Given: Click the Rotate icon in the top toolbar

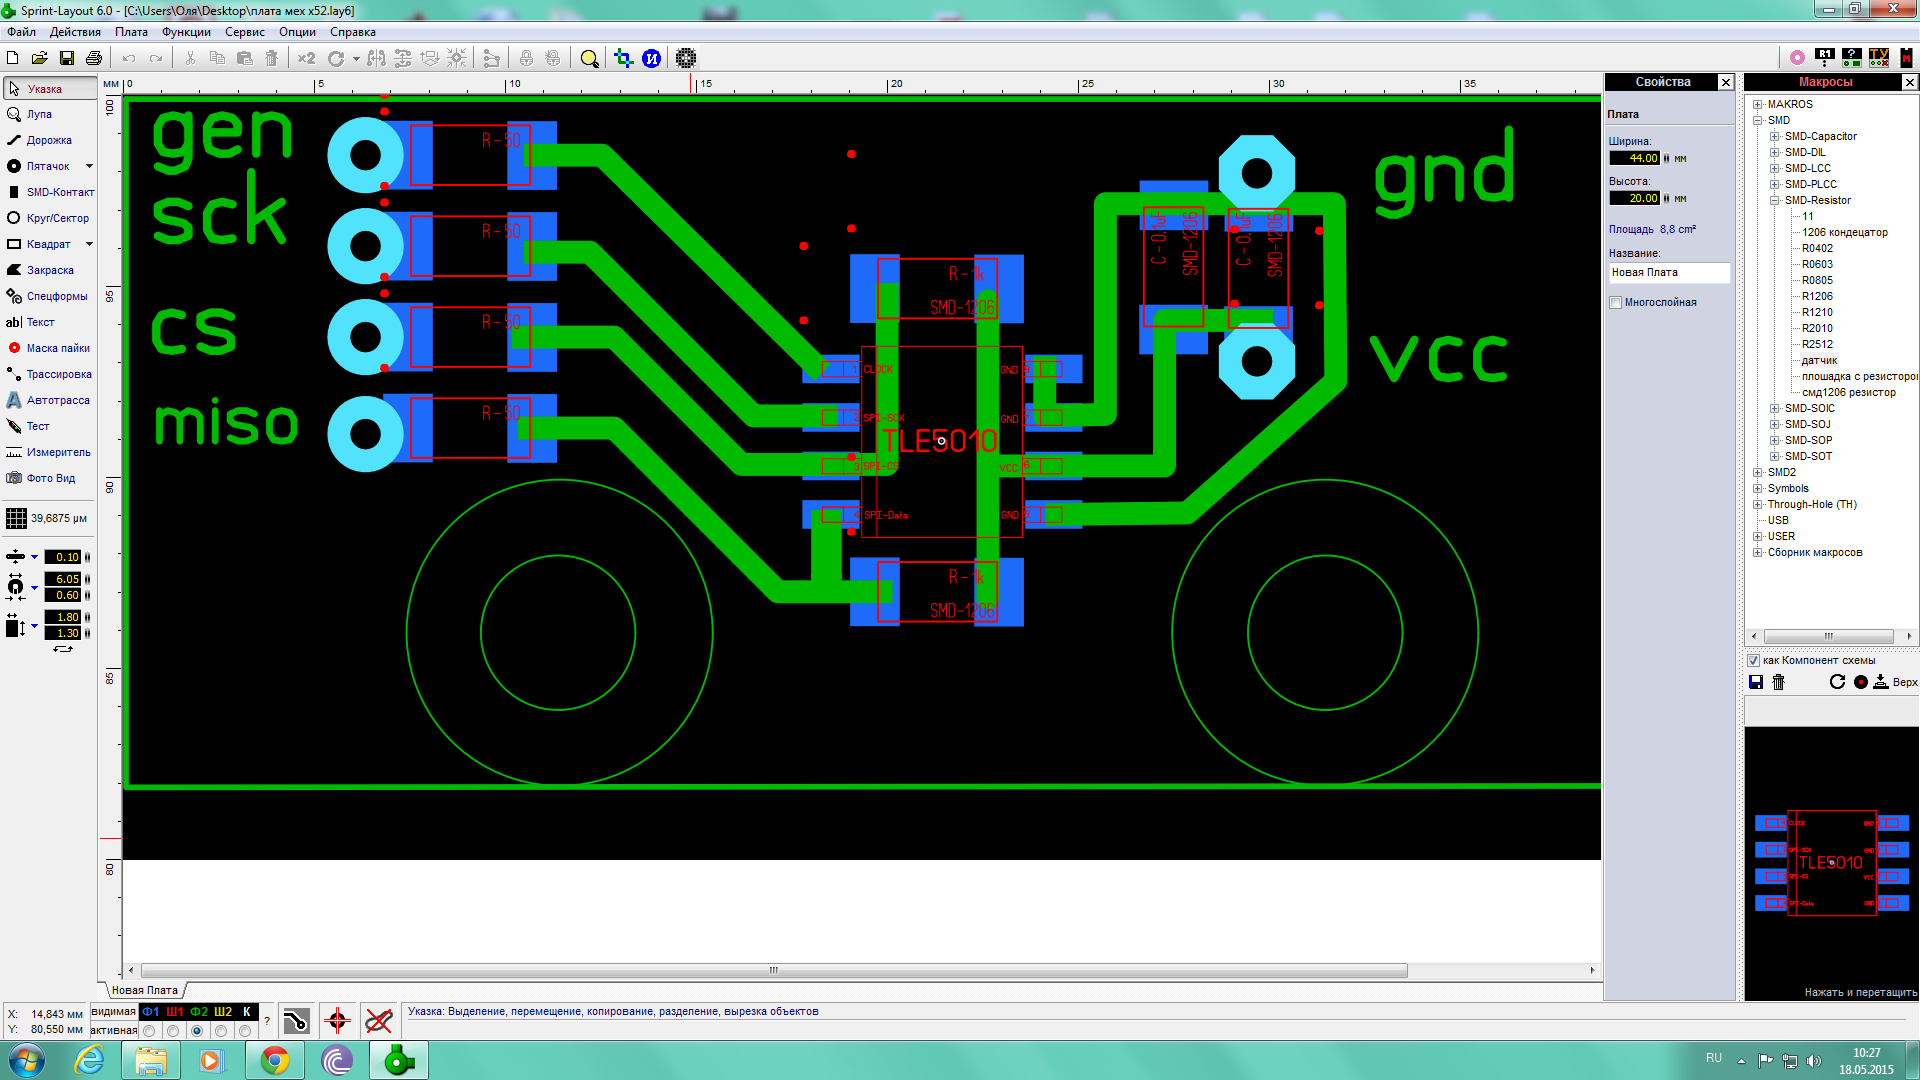Looking at the screenshot, I should click(x=336, y=58).
